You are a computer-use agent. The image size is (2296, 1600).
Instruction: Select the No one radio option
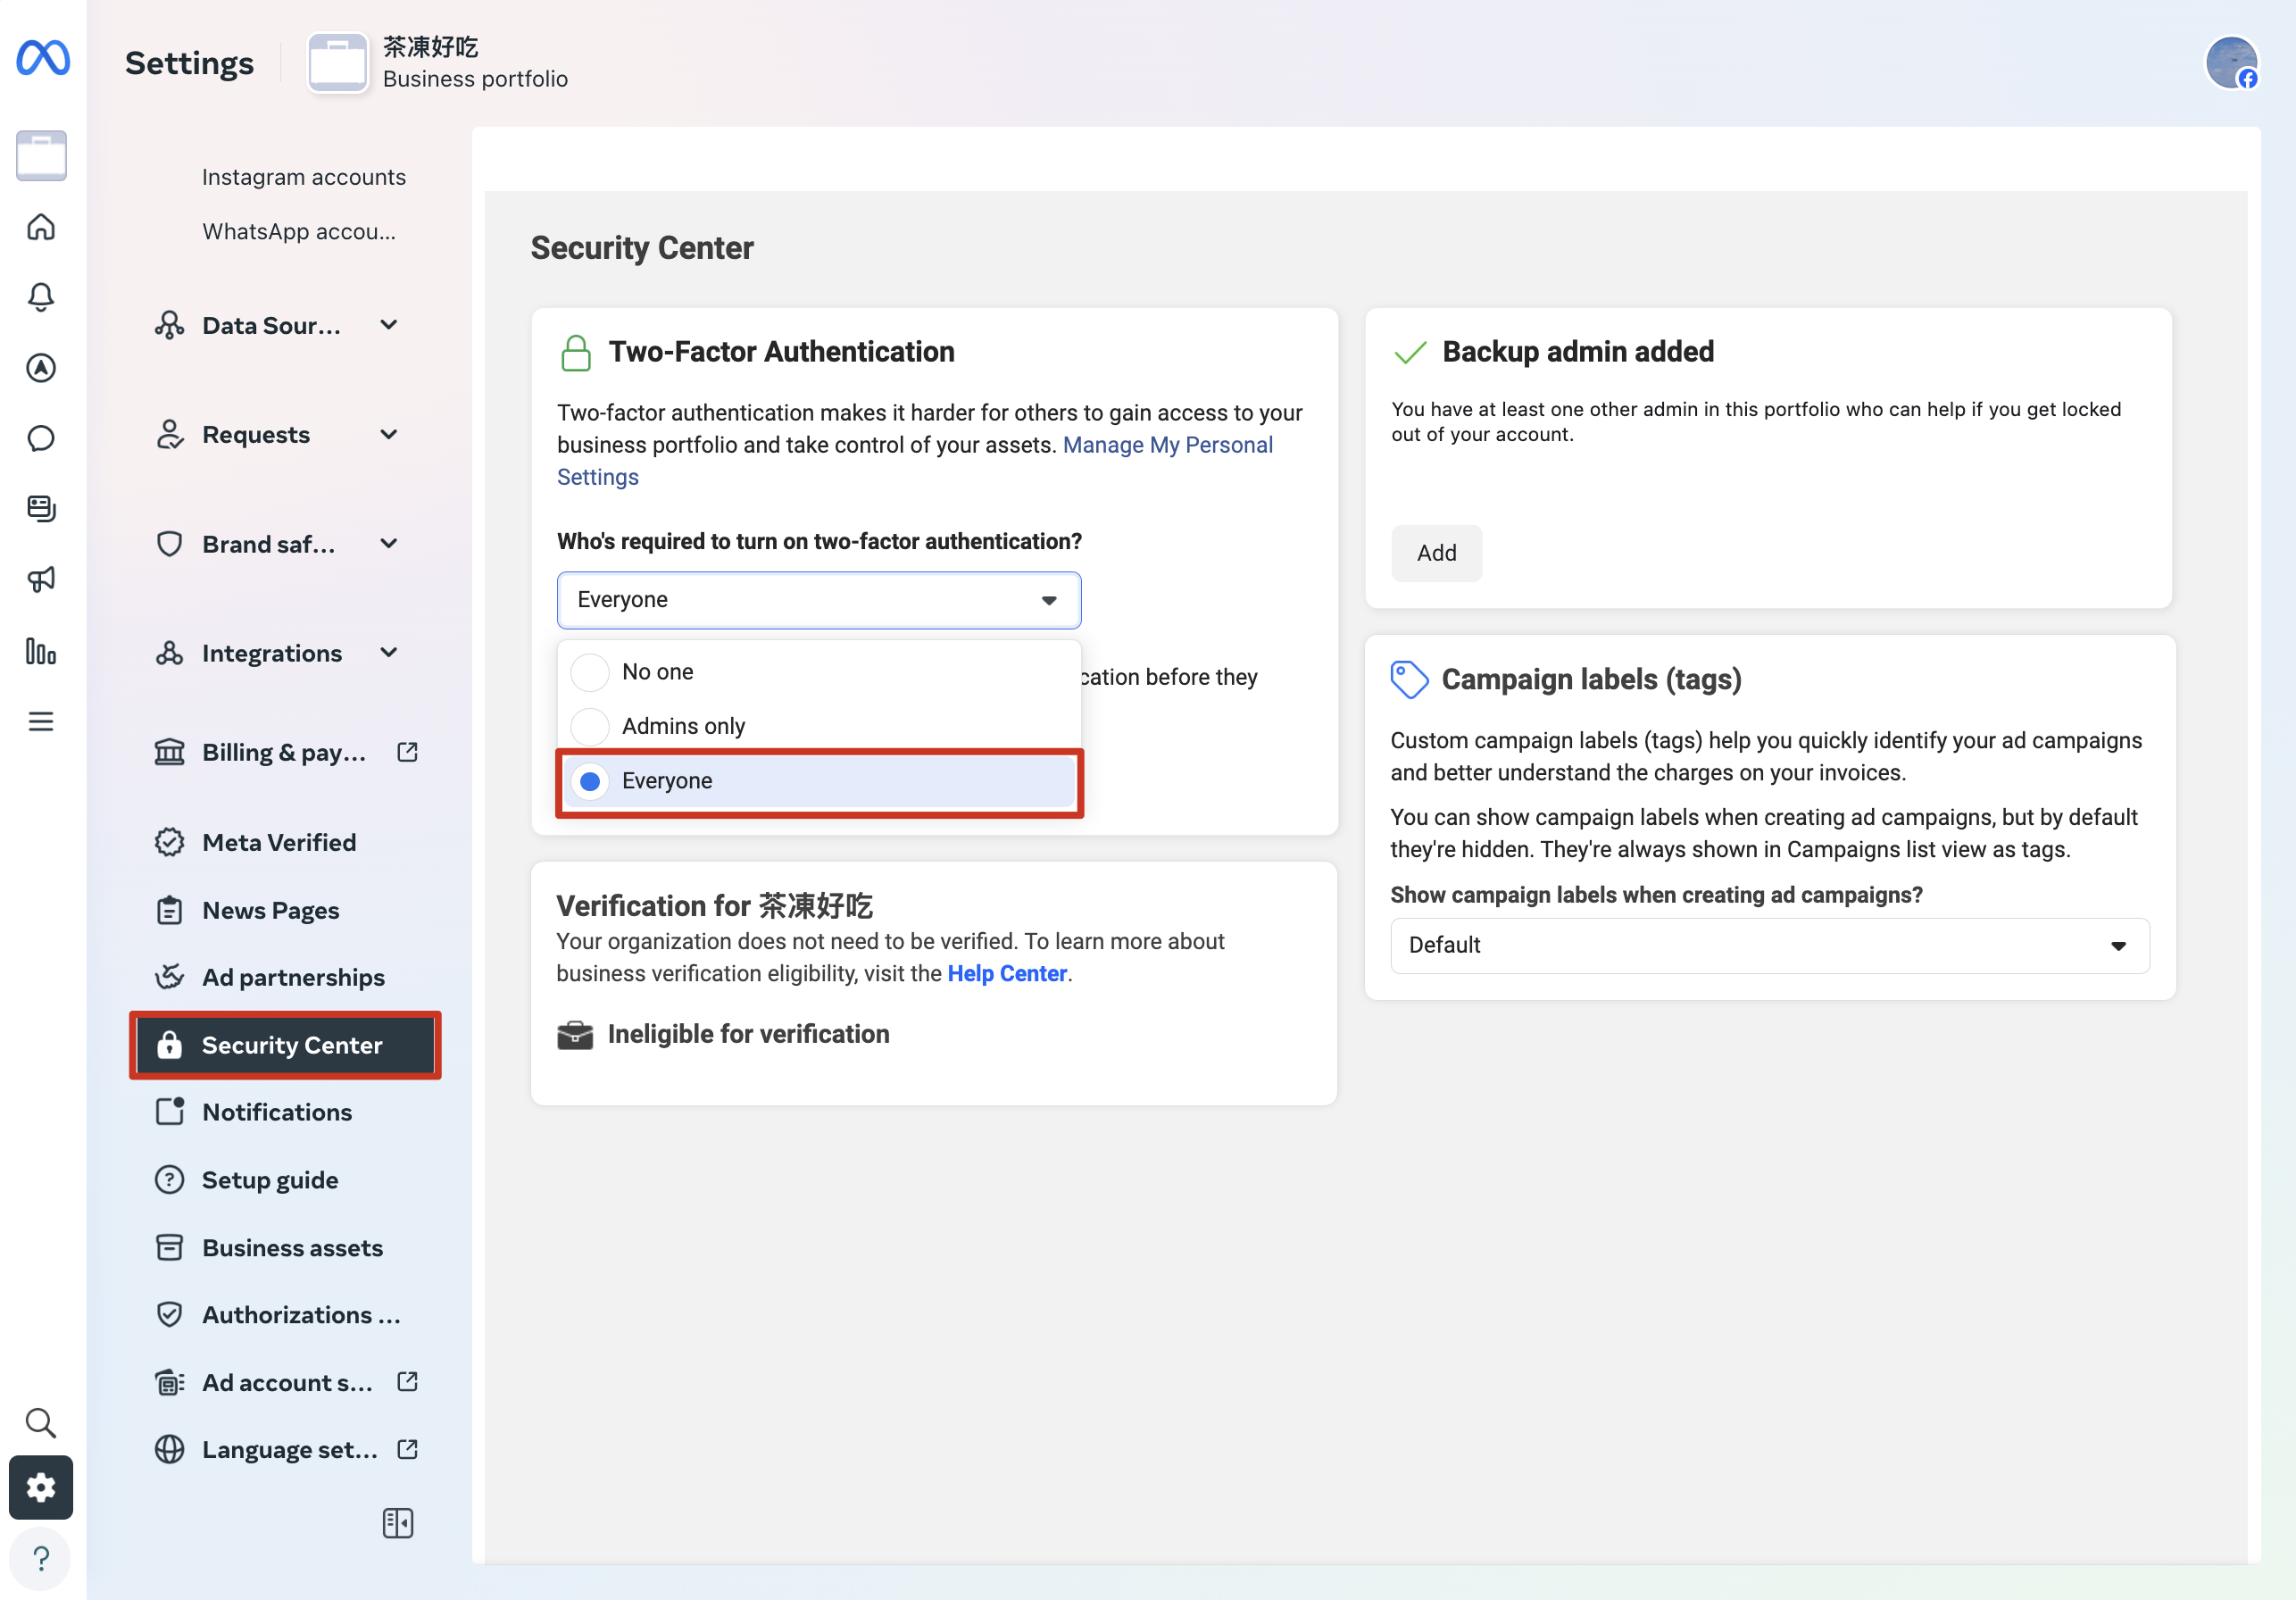(590, 672)
